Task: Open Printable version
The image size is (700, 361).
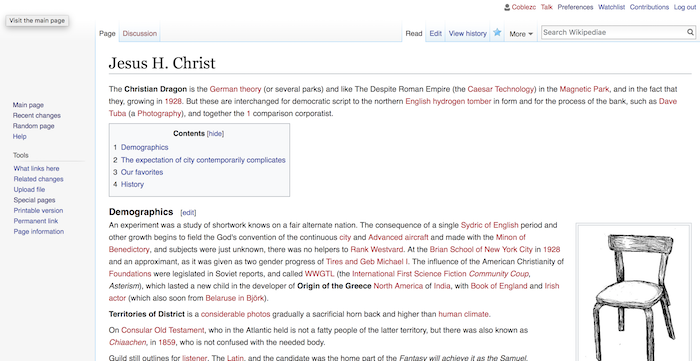Action: (38, 211)
